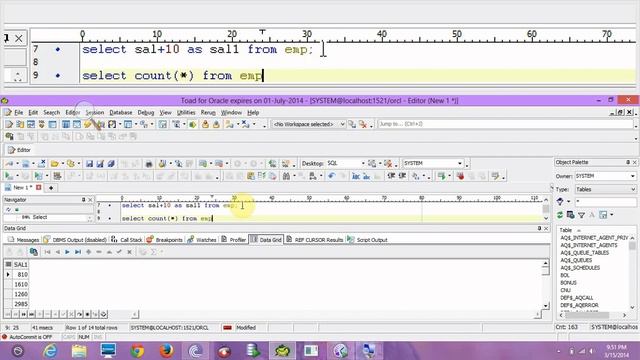Image resolution: width=640 pixels, height=360 pixels.
Task: Open the Help menu
Action: click(x=253, y=112)
